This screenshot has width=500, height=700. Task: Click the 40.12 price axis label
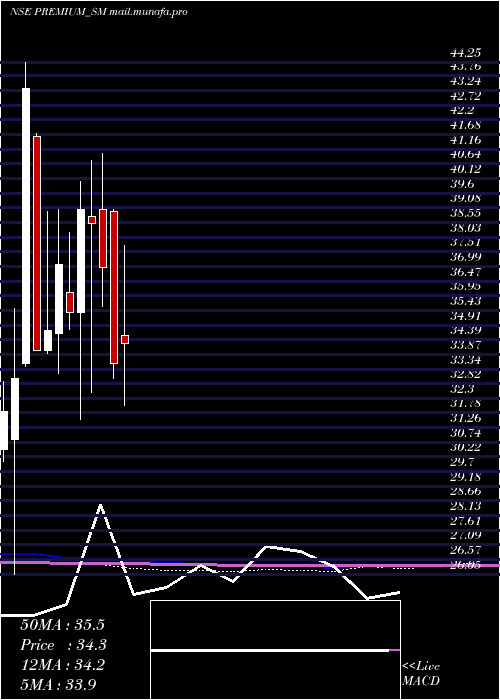(466, 169)
